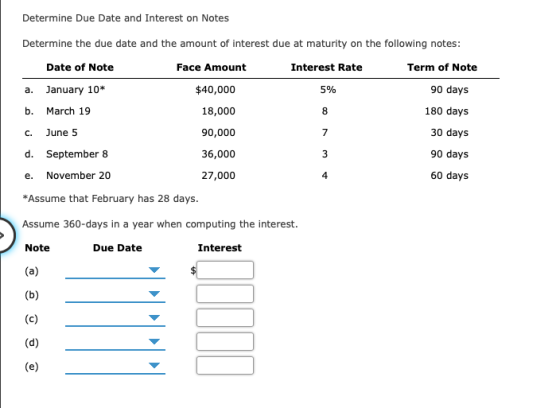
Task: Open the Due Date dropdown for note (e)
Action: pyautogui.click(x=115, y=366)
